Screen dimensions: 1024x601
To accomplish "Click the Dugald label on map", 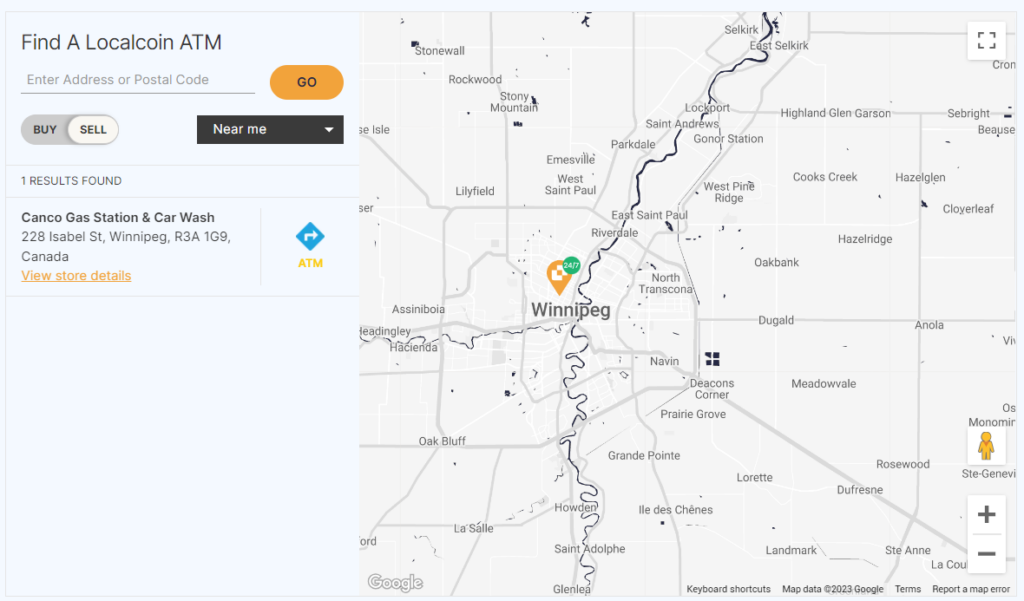I will click(x=776, y=320).
